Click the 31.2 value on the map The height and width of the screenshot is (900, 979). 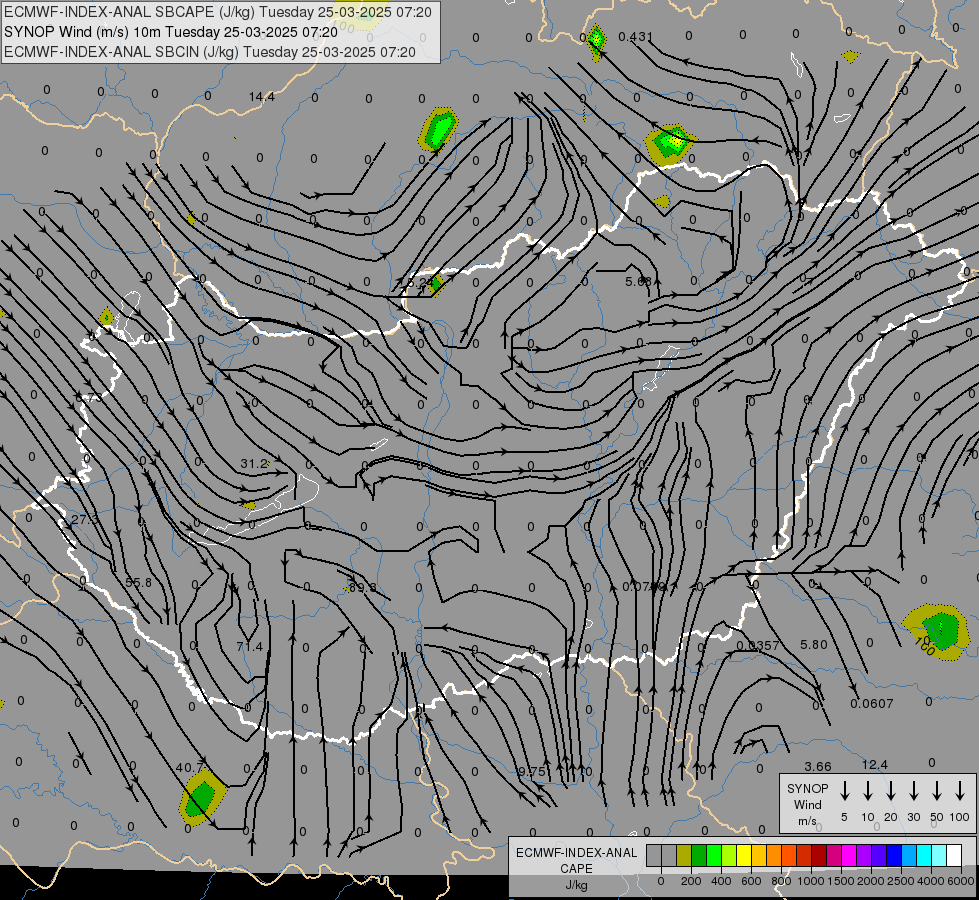coord(253,464)
